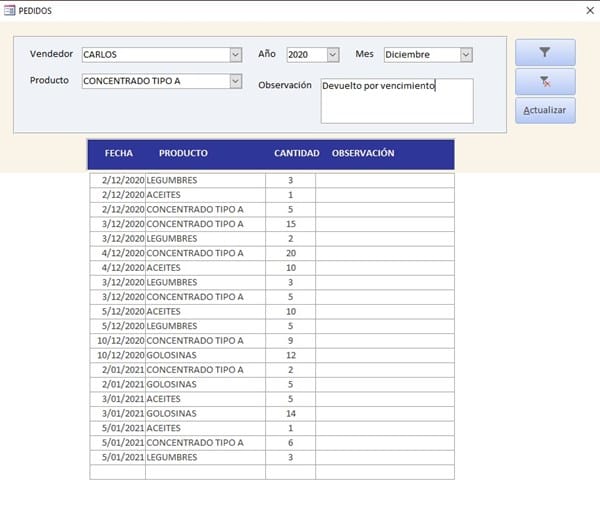The height and width of the screenshot is (511, 600).
Task: Click the apply filter funnel button
Action: 545,52
